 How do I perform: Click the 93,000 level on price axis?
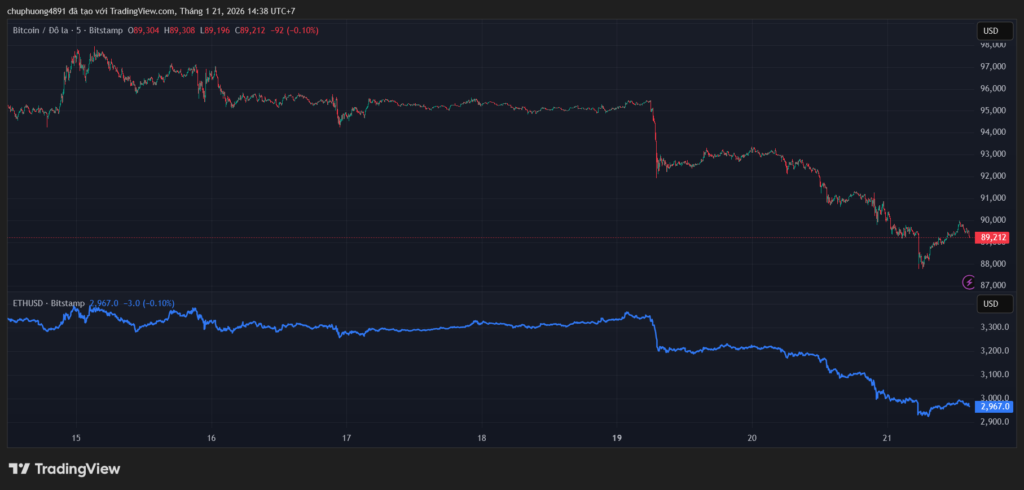coord(992,154)
